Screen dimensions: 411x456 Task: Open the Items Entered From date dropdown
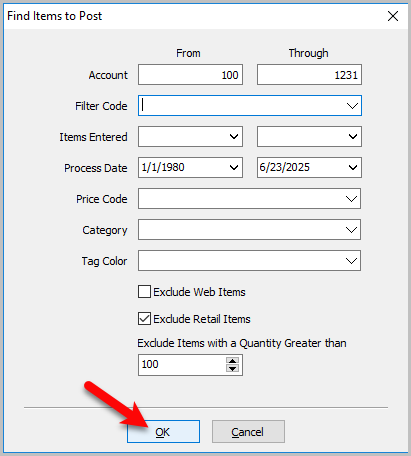pos(234,136)
